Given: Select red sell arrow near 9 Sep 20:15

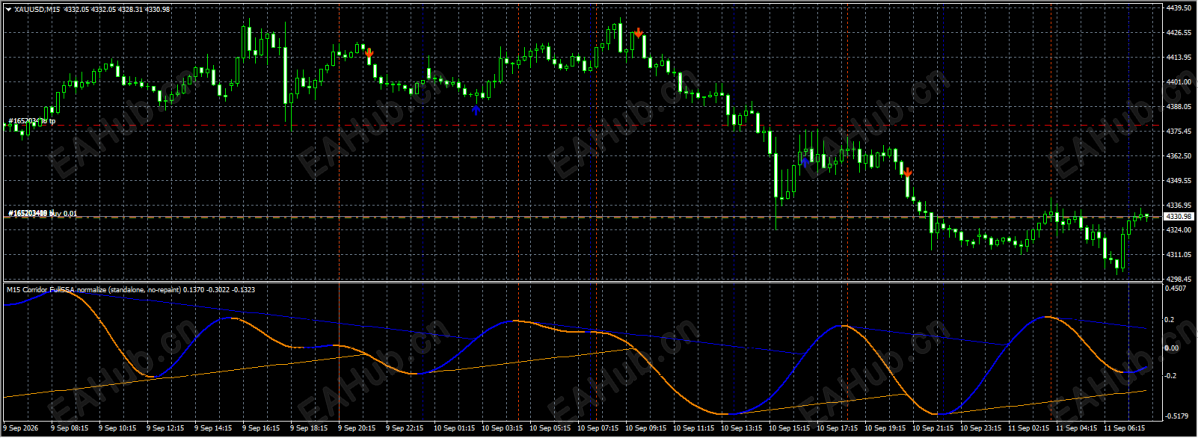Looking at the screenshot, I should (x=369, y=54).
